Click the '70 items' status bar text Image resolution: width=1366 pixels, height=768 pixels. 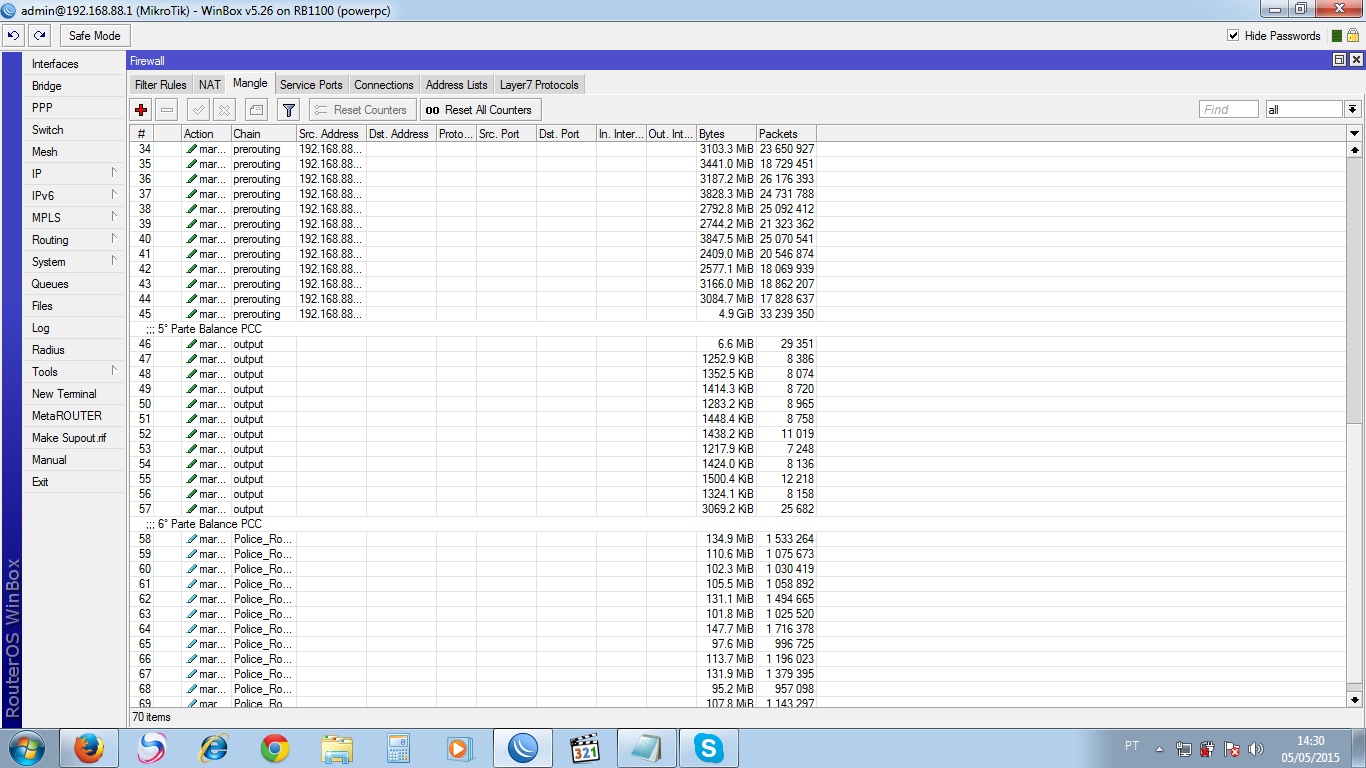[151, 717]
